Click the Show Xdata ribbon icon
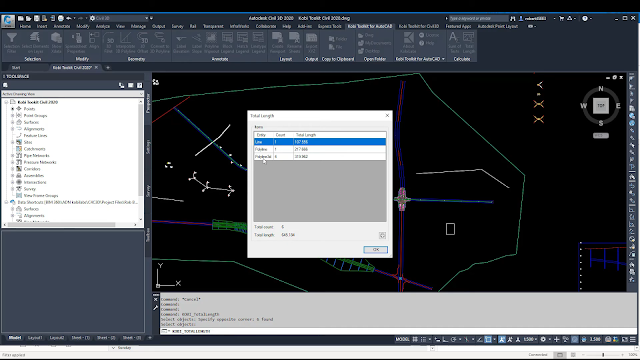Image resolution: width=640 pixels, height=360 pixels. (56, 42)
